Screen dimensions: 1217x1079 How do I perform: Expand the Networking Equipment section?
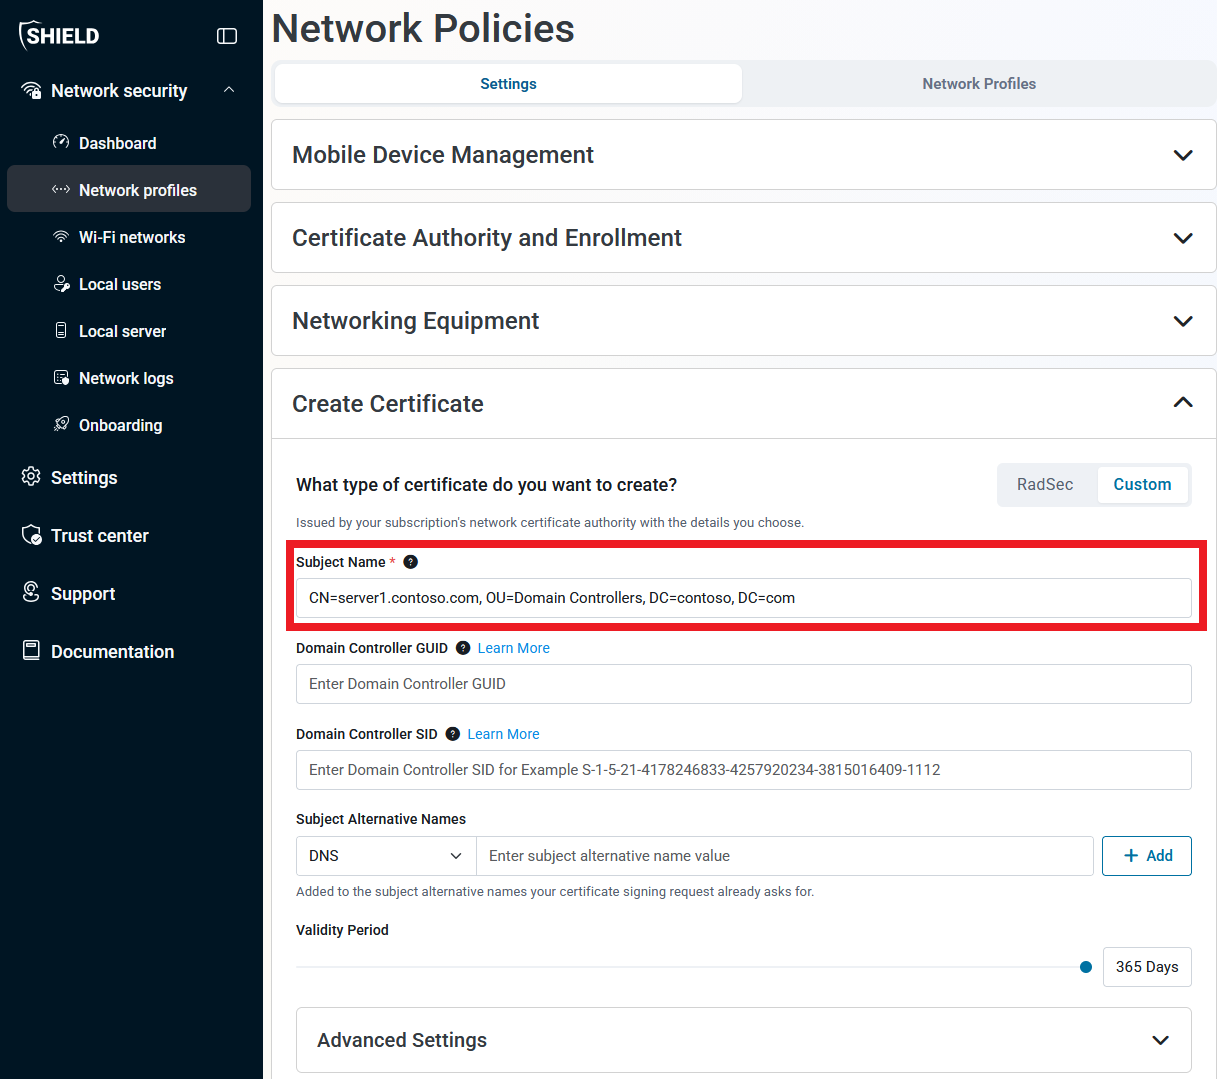[x=744, y=321]
